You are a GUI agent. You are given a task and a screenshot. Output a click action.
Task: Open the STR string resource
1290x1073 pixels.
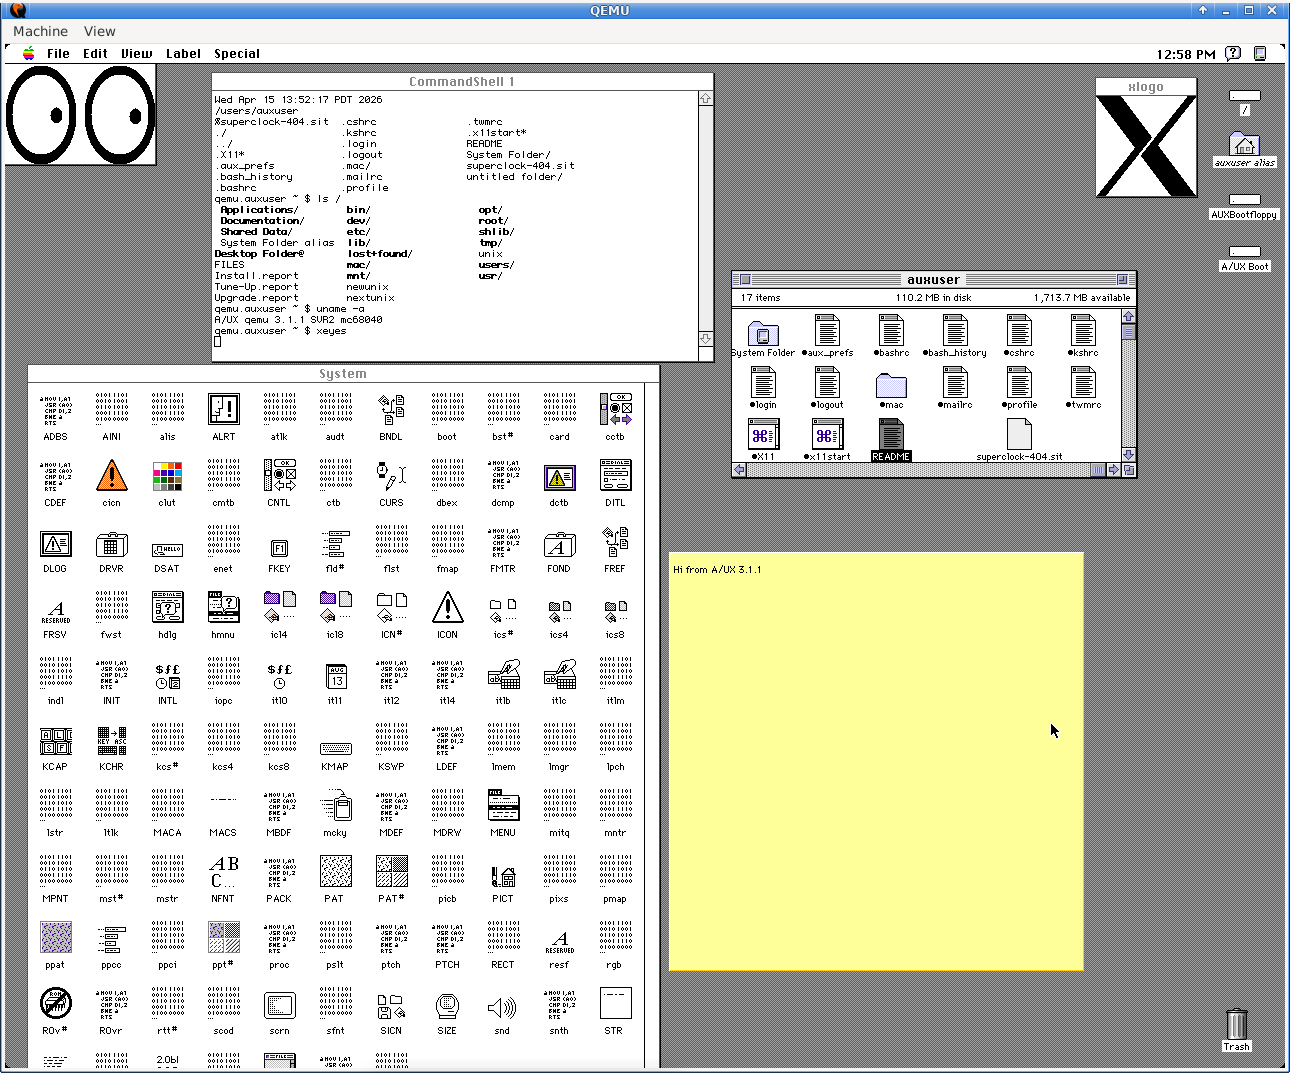point(614,1004)
